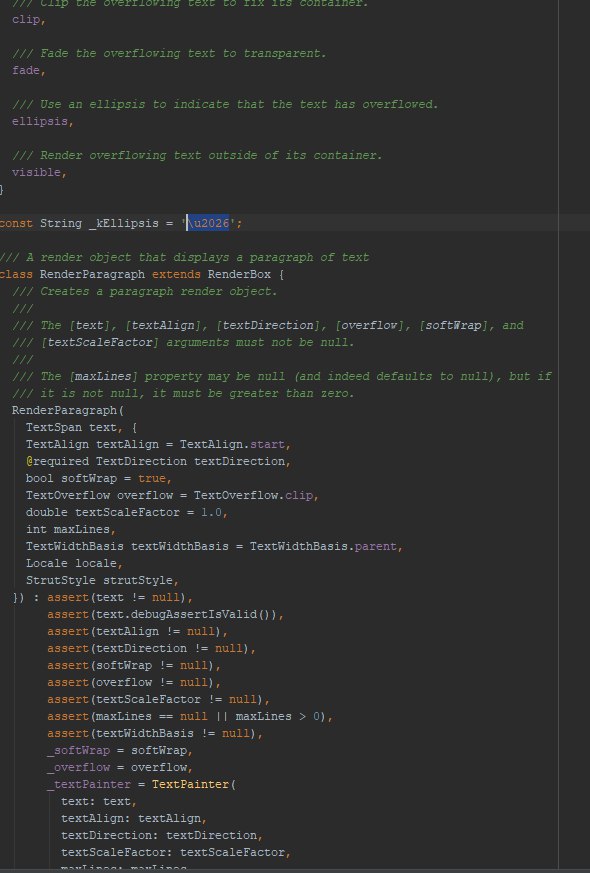Click the 'class' keyword before RenderParagraph
Screen dimensions: 590x873
pyautogui.click(x=16, y=274)
